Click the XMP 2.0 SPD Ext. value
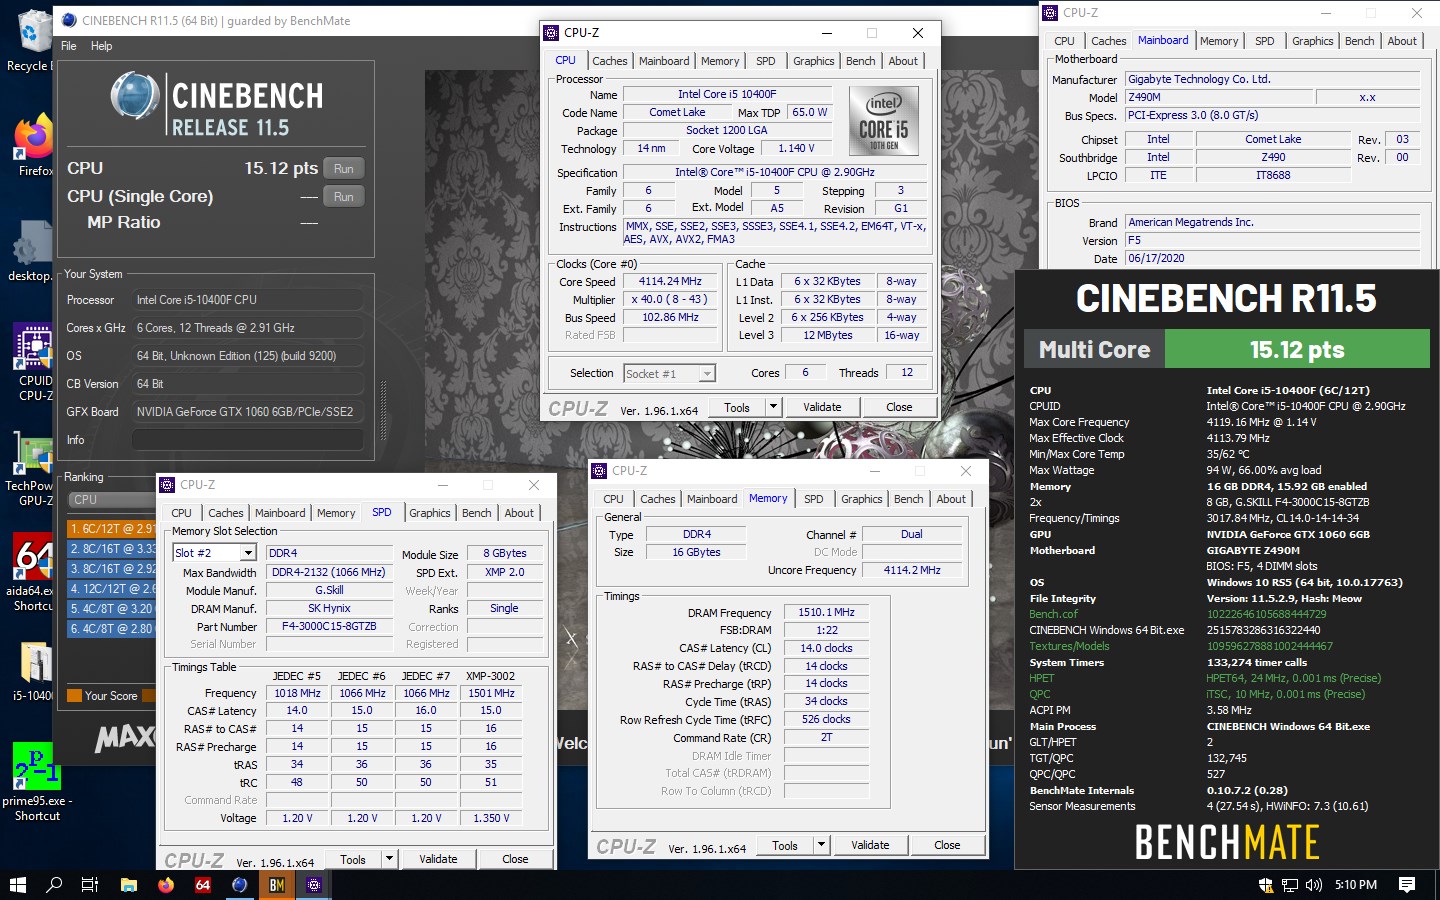The height and width of the screenshot is (900, 1440). [x=504, y=572]
